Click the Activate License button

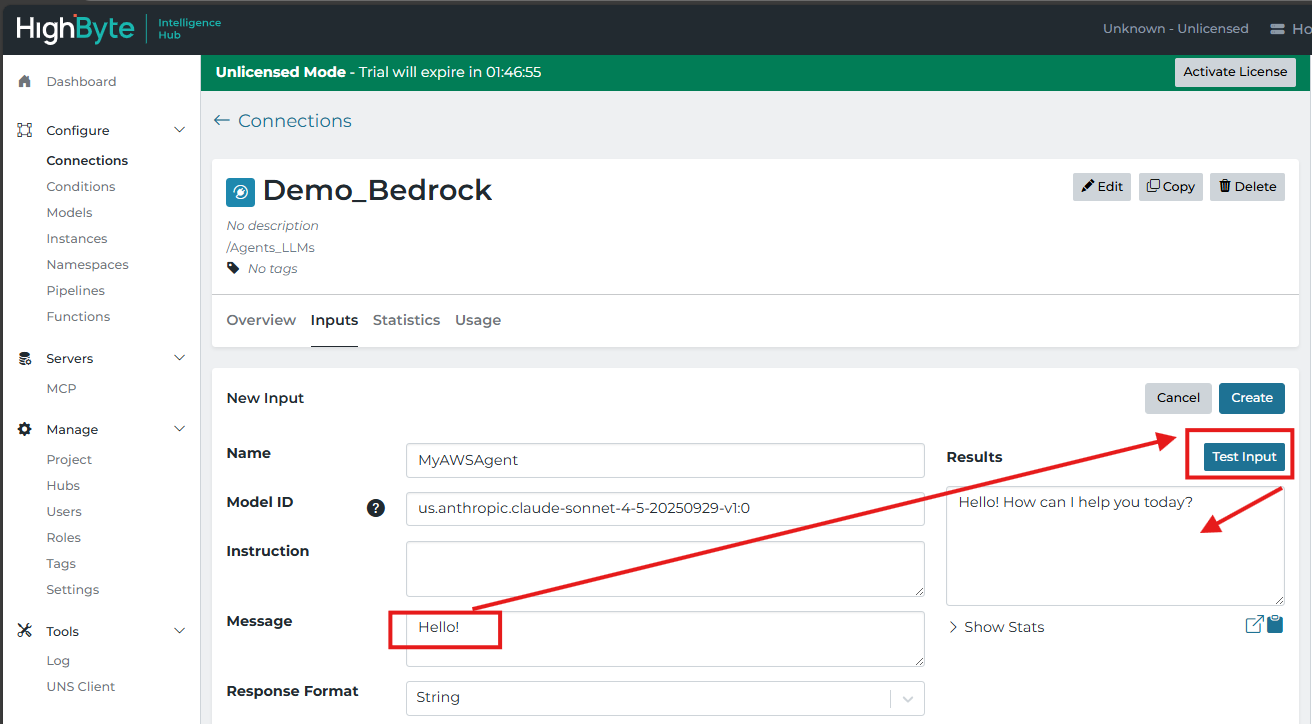[1235, 72]
